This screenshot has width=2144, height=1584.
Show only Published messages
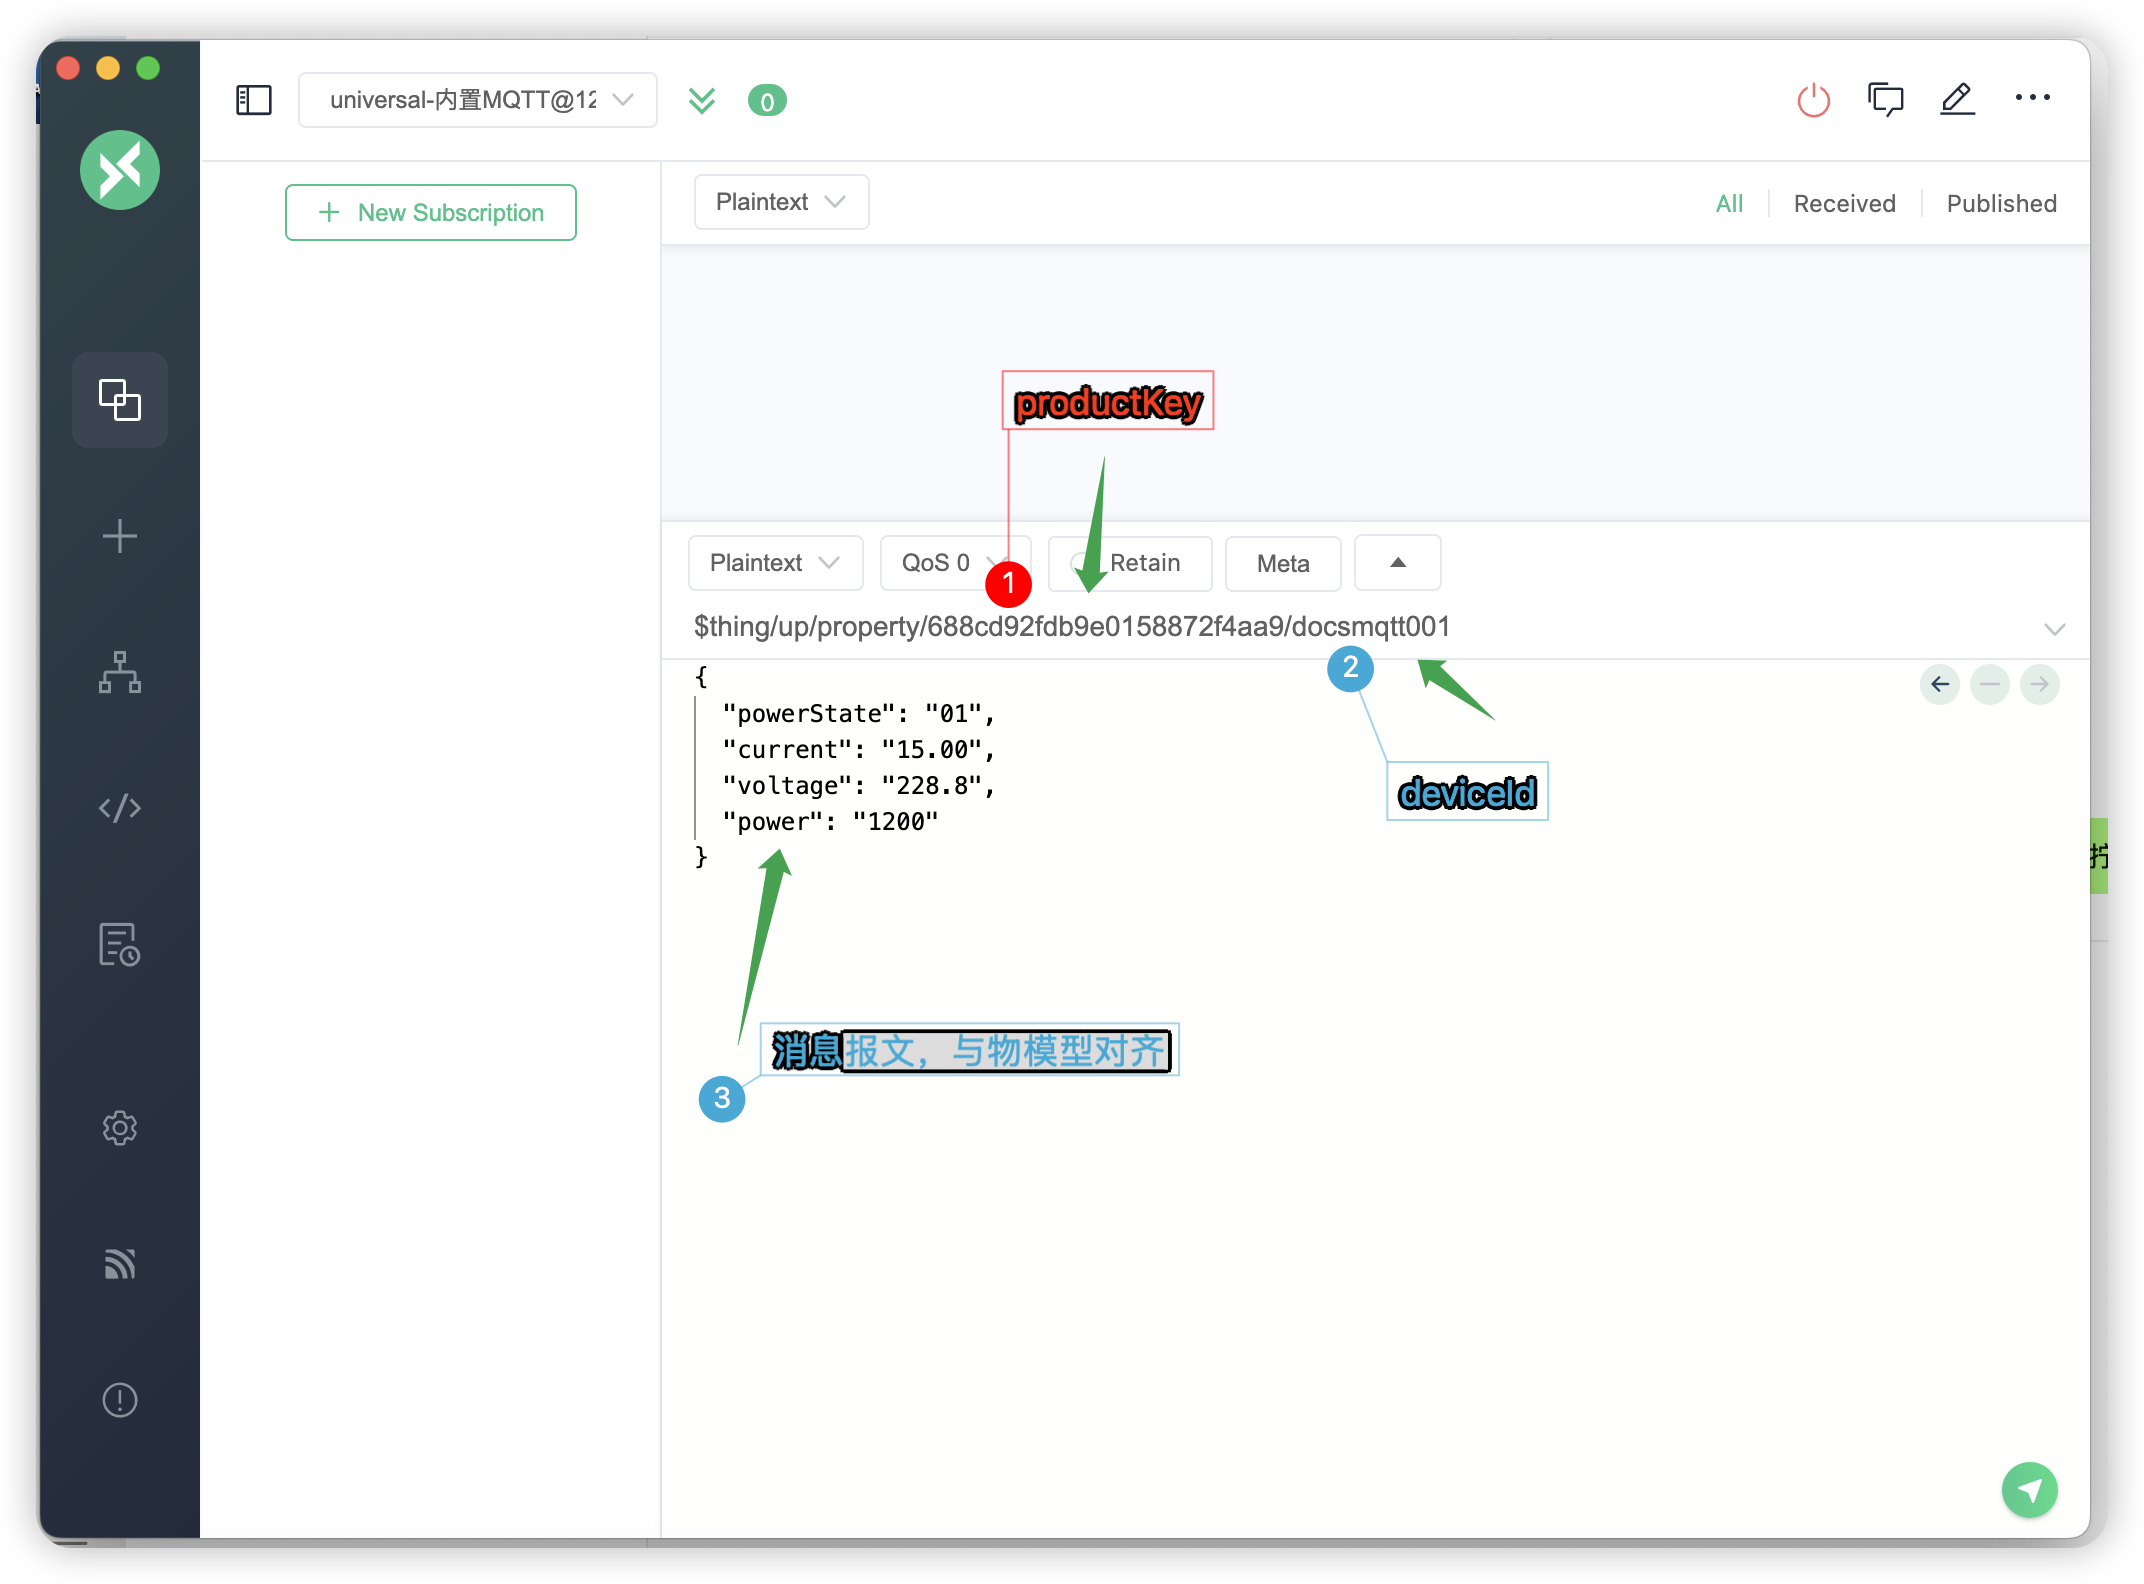tap(2001, 204)
